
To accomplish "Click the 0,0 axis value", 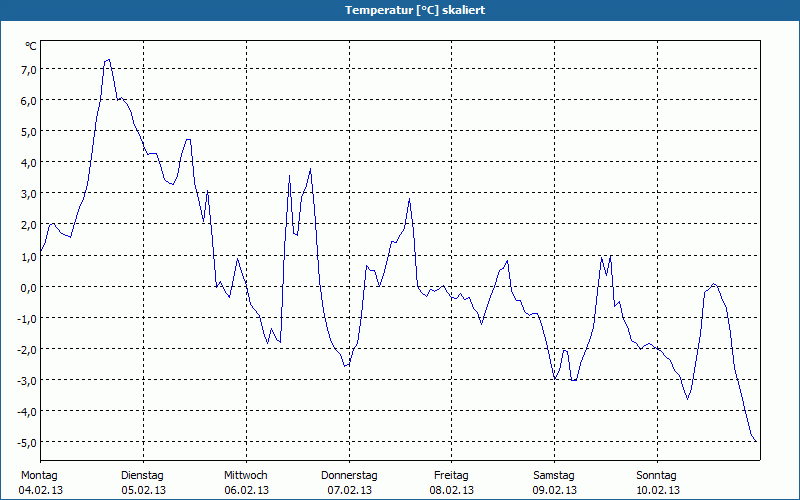I will pyautogui.click(x=29, y=288).
